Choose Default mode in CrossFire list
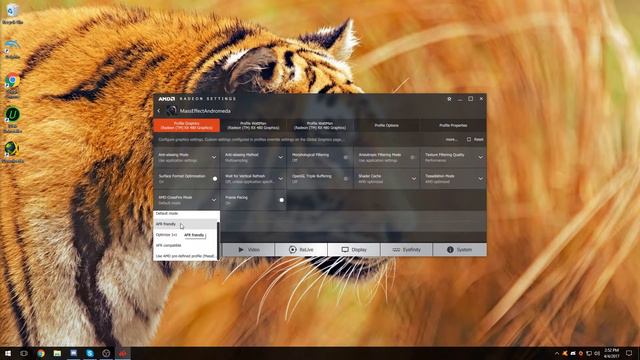Viewport: 640px width, 360px height. (186, 214)
